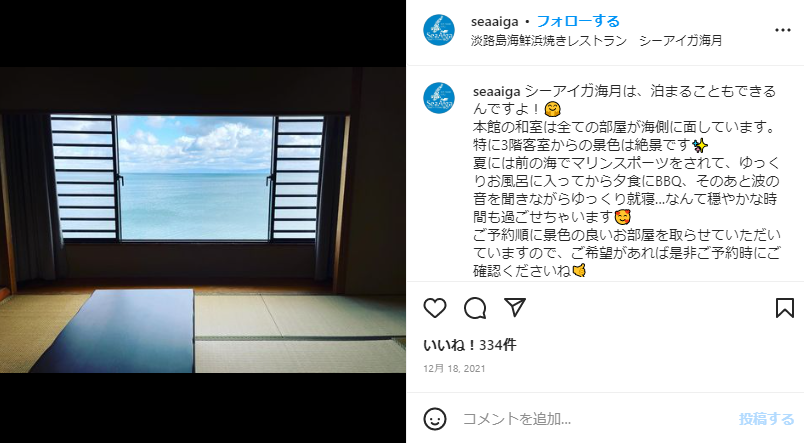Follow seaaiga with フォローする link
Image resolution: width=804 pixels, height=443 pixels.
[578, 21]
